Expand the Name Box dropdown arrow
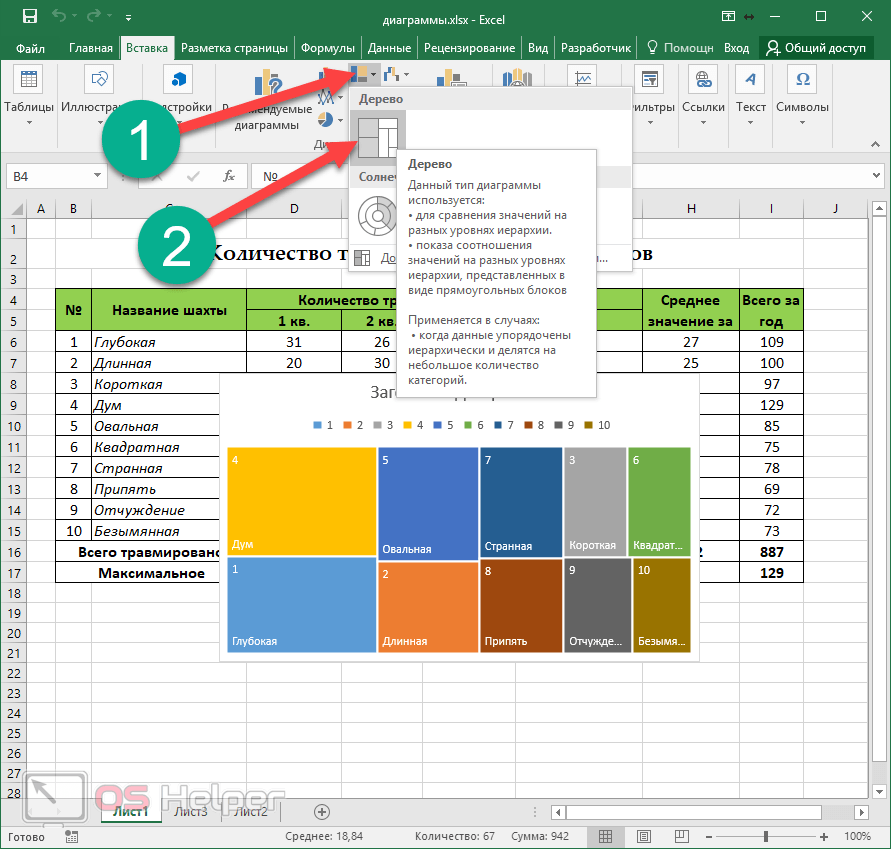Viewport: 891px width, 849px height. [97, 176]
